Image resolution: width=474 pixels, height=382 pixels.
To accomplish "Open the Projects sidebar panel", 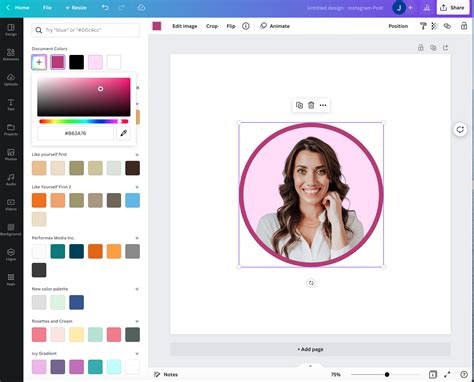I will point(11,130).
